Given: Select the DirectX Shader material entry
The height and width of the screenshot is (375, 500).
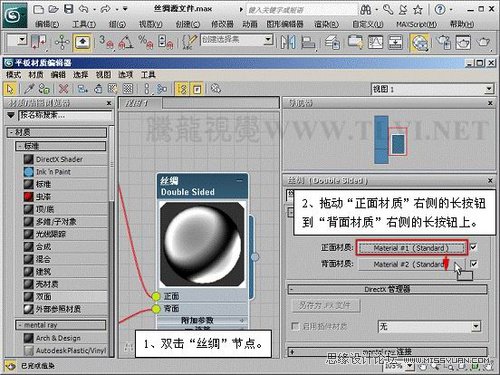Looking at the screenshot, I should click(66, 159).
